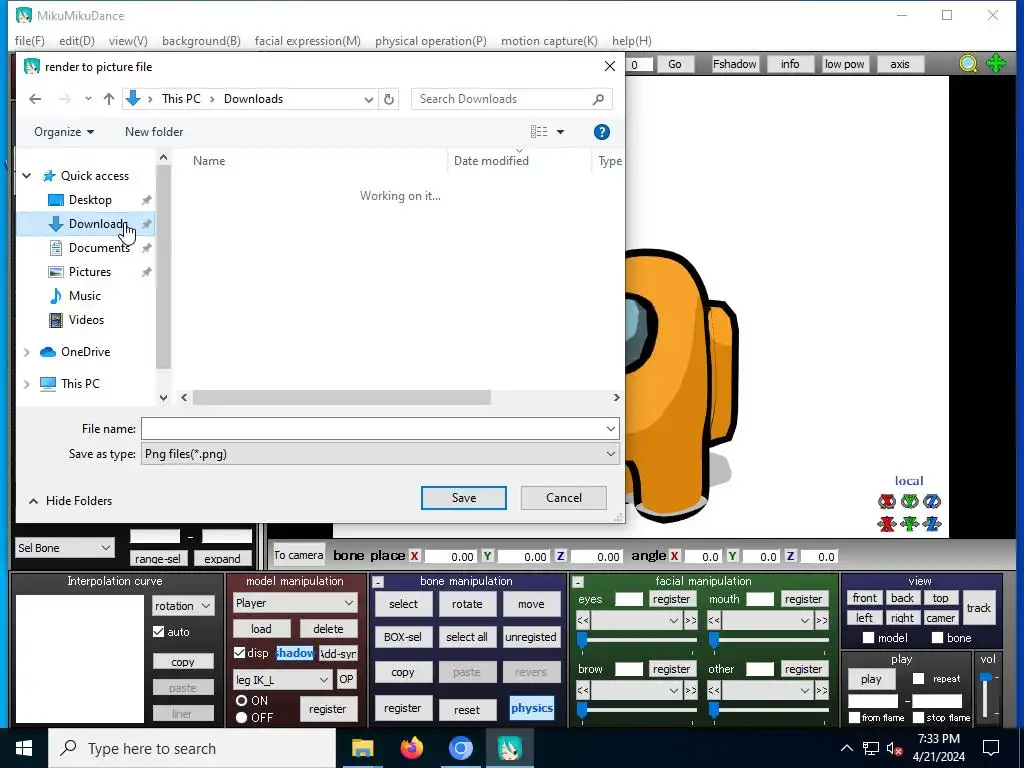Open the motion capture(K) menu
Viewport: 1024px width, 768px height.
pos(549,40)
